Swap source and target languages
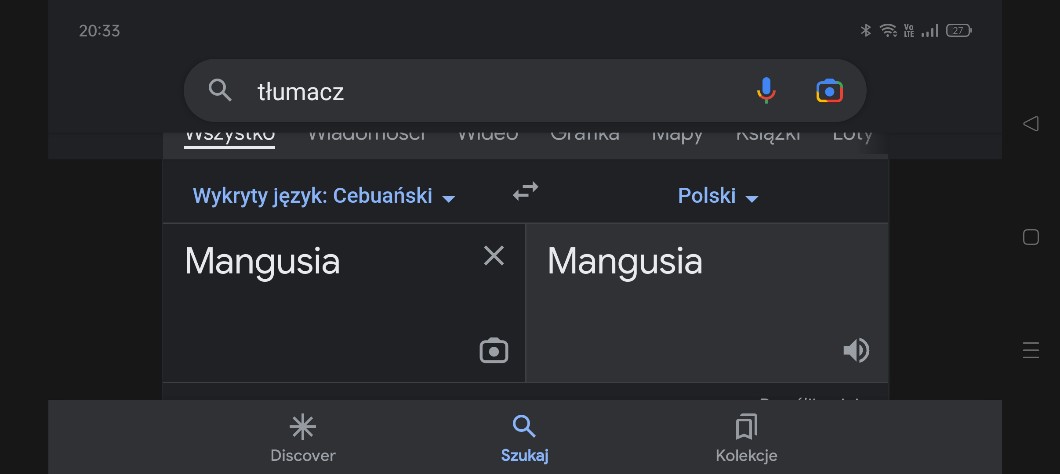This screenshot has height=474, width=1060. 525,191
